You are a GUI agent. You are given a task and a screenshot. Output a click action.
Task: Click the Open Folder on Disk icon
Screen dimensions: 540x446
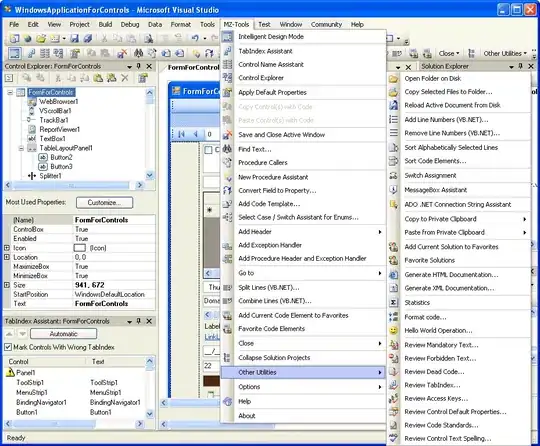pyautogui.click(x=394, y=79)
